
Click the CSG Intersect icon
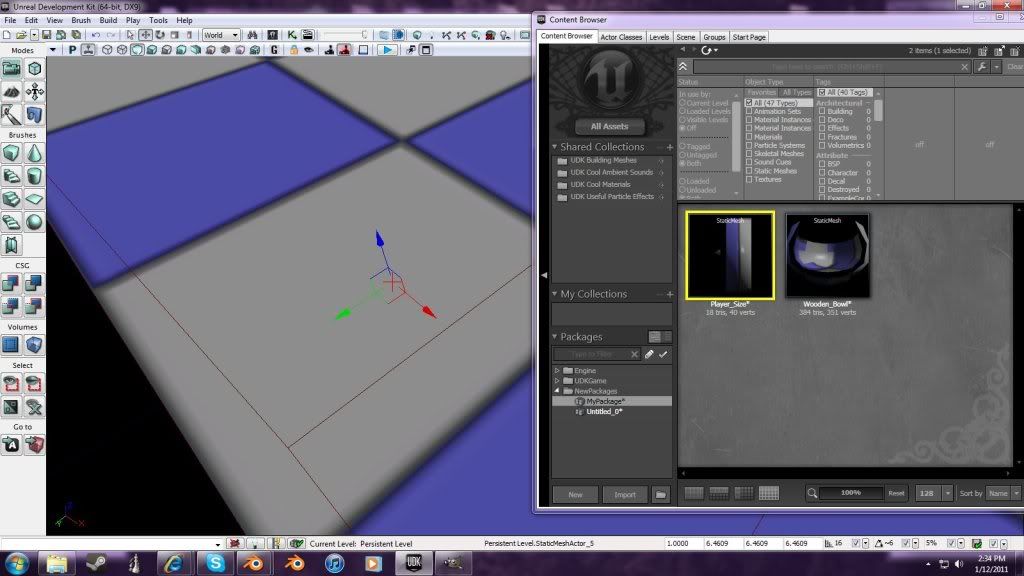click(11, 306)
